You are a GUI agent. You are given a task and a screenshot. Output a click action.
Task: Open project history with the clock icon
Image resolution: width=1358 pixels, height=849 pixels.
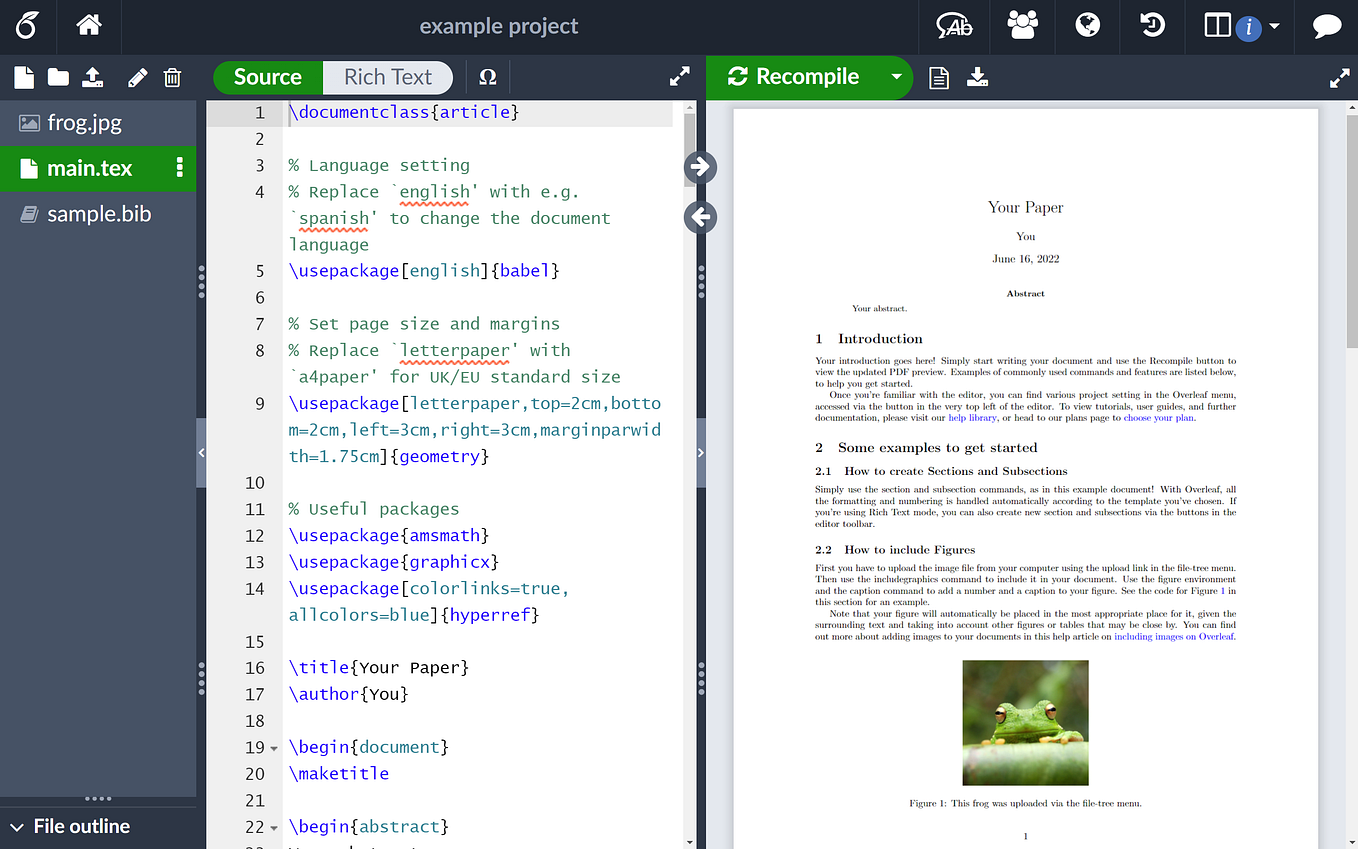click(1151, 27)
